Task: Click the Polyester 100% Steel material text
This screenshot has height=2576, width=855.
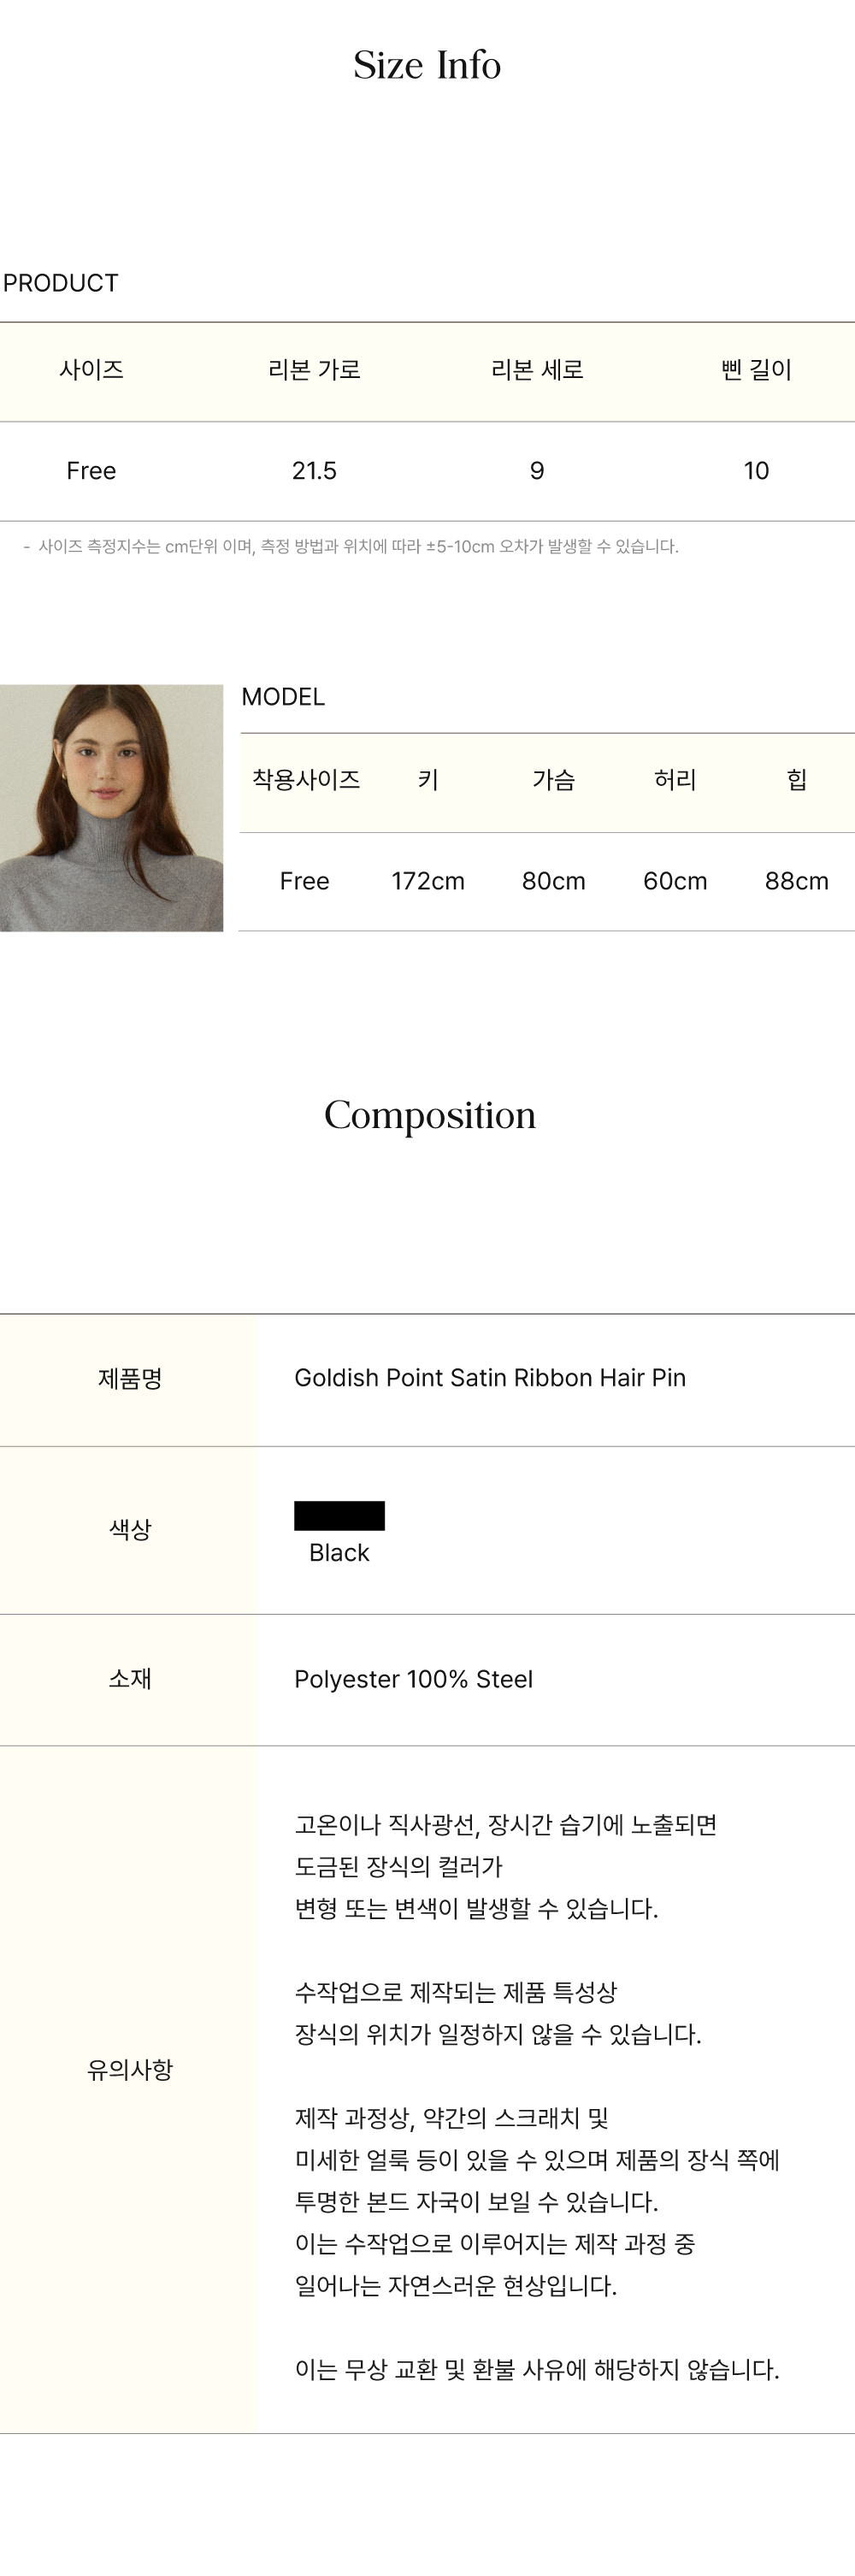Action: pyautogui.click(x=413, y=1679)
